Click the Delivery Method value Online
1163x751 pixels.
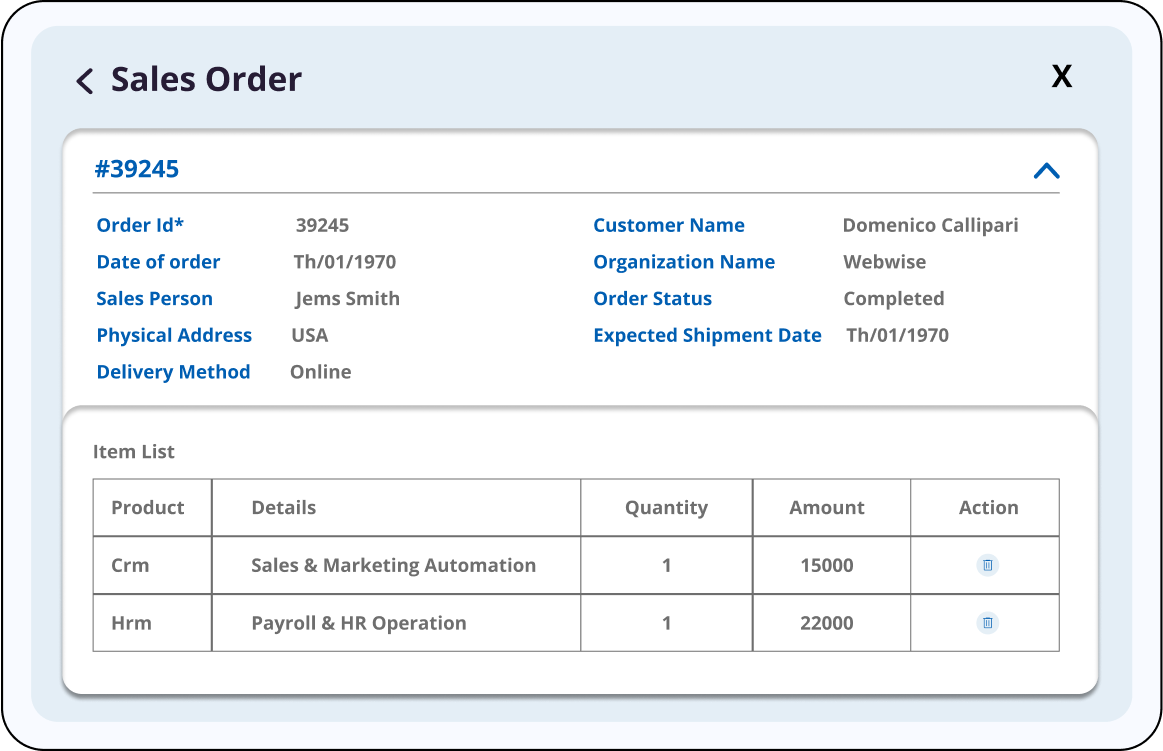pyautogui.click(x=321, y=372)
